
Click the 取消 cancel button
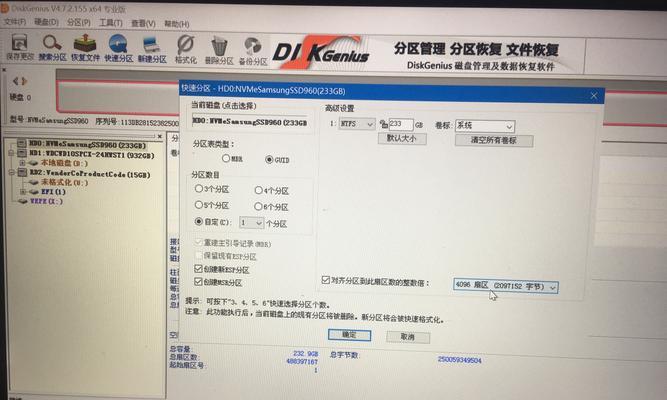pos(408,337)
